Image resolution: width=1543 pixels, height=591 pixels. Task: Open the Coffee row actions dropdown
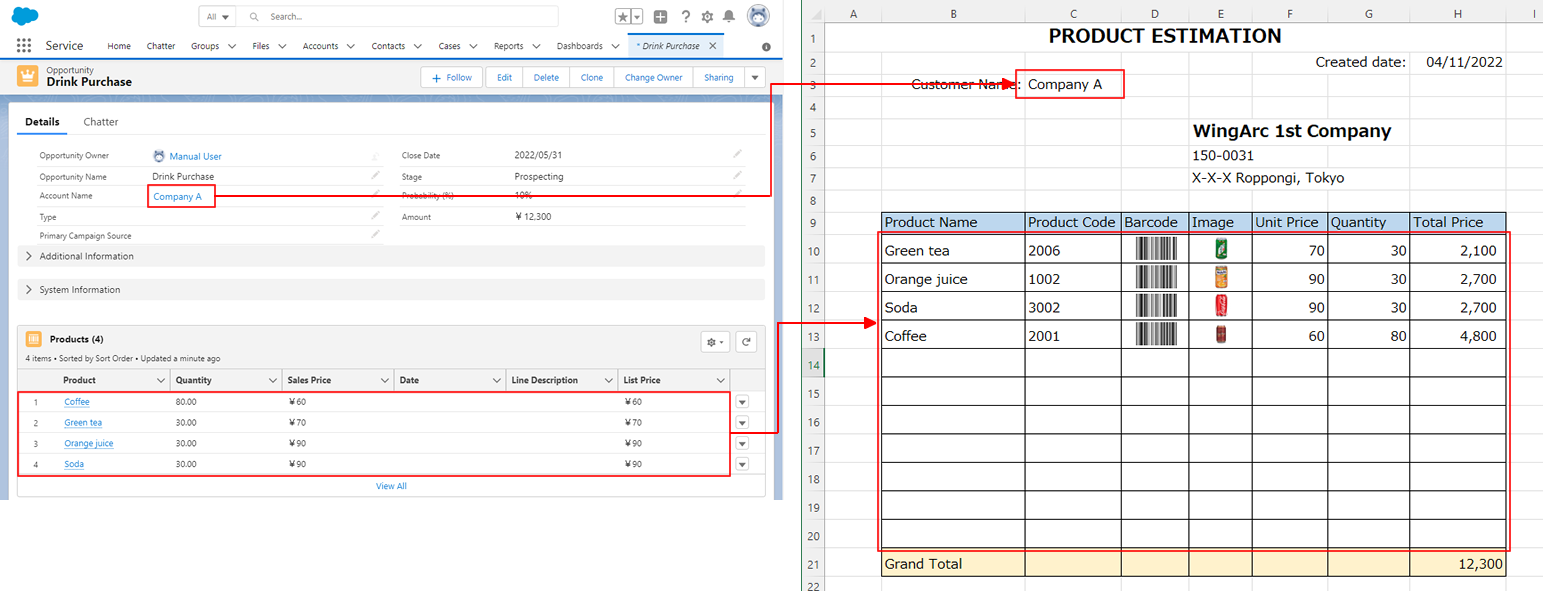point(742,401)
